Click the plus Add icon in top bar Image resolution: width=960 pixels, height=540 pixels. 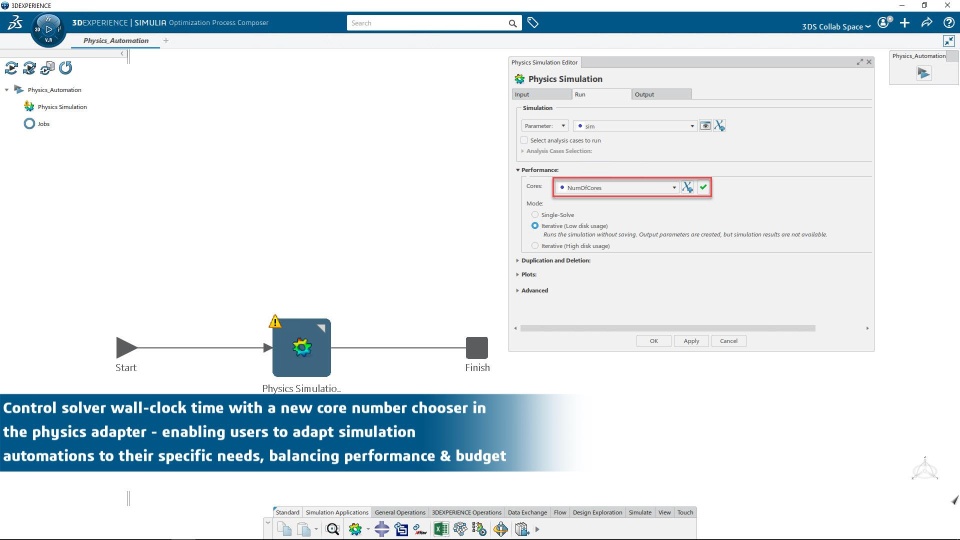click(905, 23)
